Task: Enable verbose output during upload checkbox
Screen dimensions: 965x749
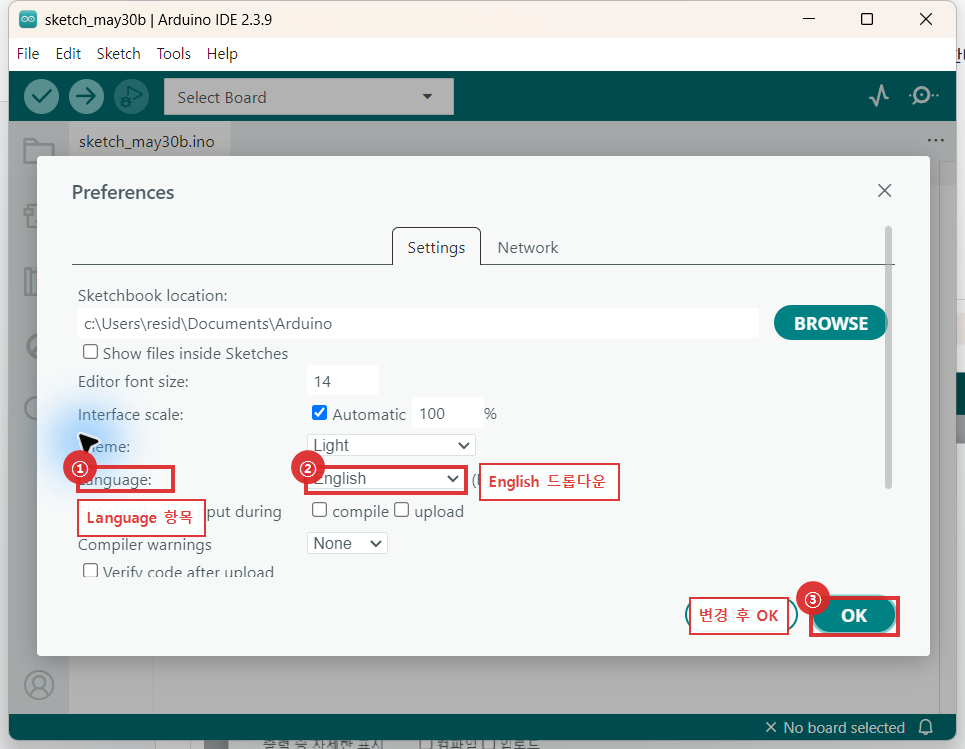Action: tap(401, 510)
